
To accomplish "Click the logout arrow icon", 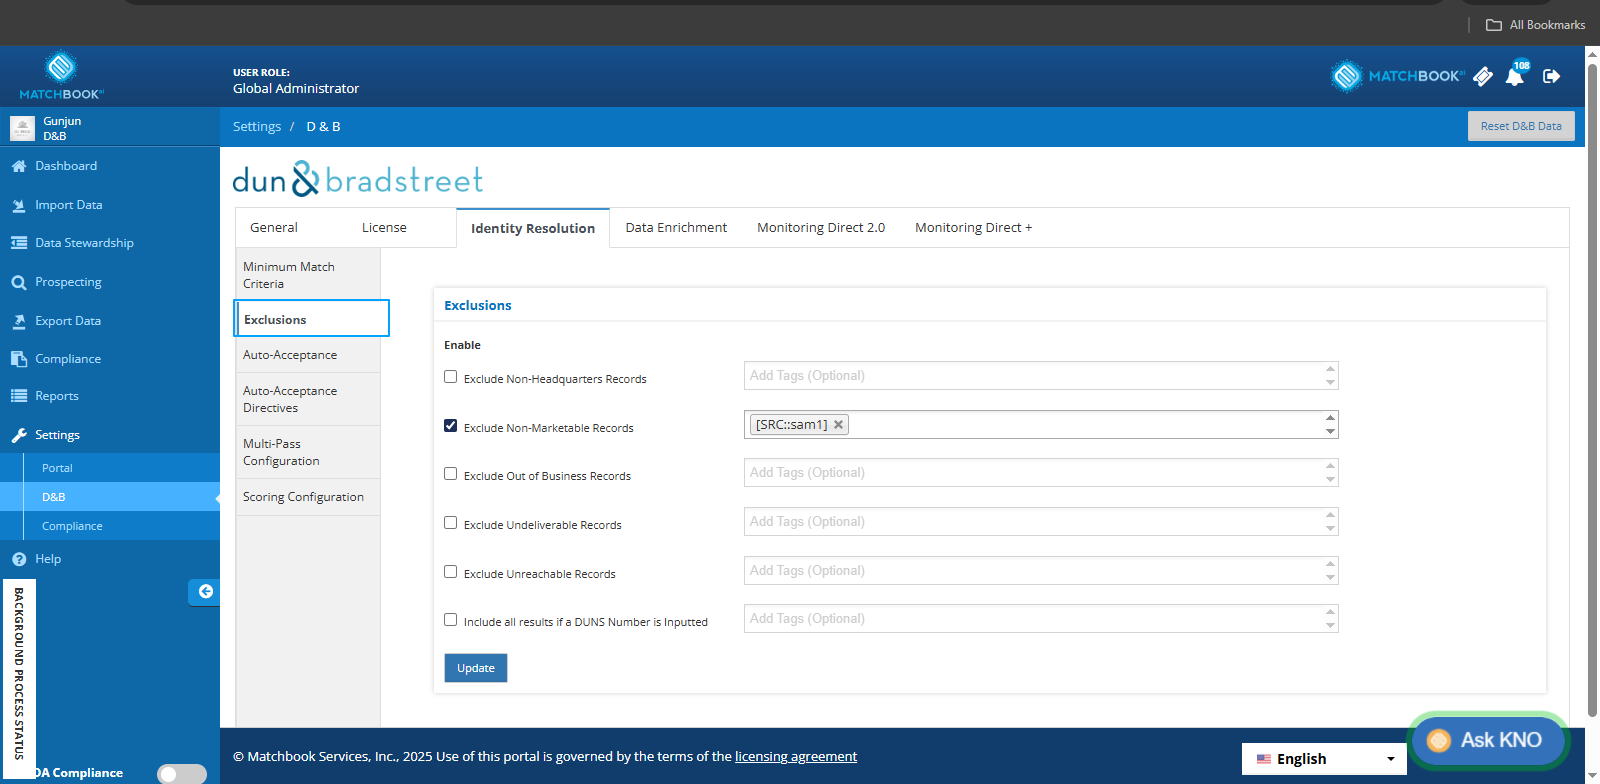I will coord(1551,76).
